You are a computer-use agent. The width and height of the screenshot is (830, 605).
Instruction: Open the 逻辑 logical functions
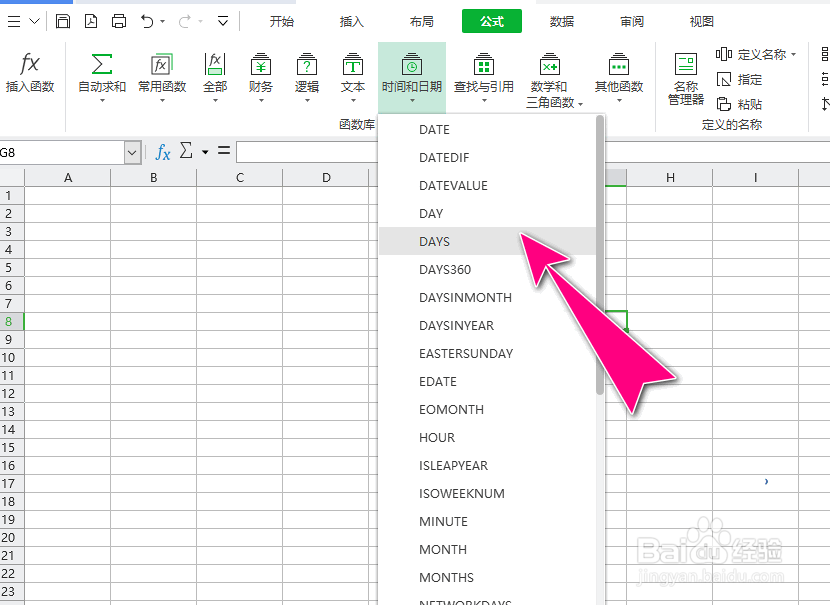coord(306,77)
